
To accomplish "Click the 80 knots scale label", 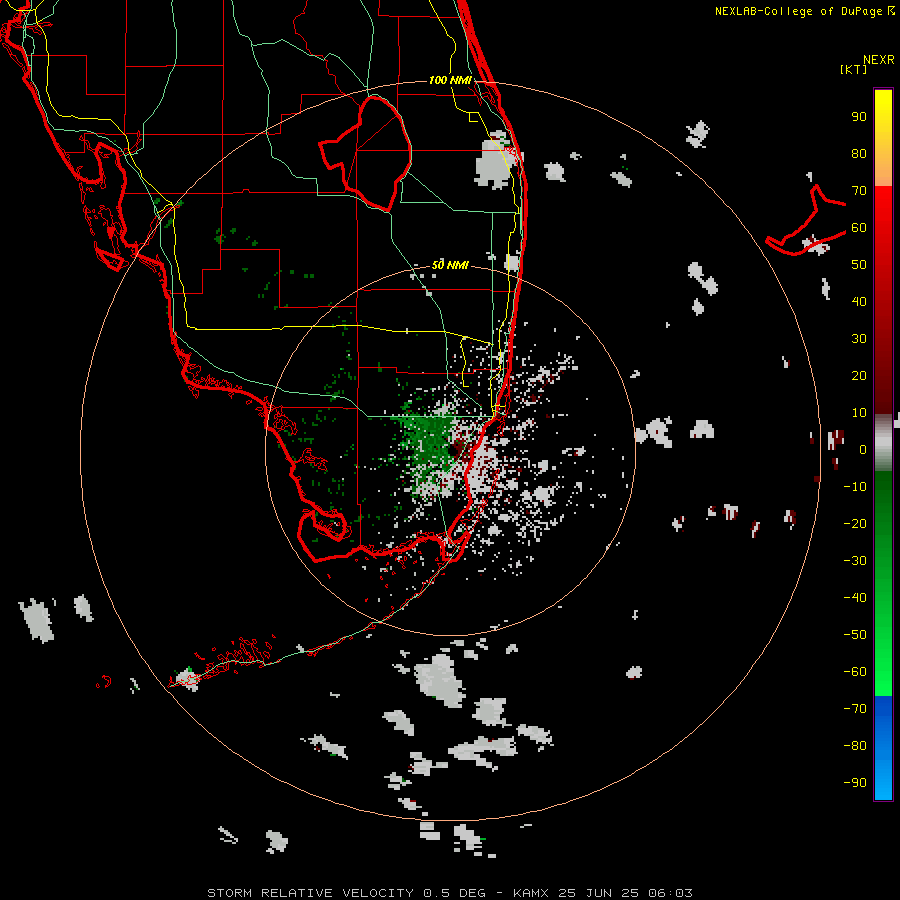I will coord(859,153).
